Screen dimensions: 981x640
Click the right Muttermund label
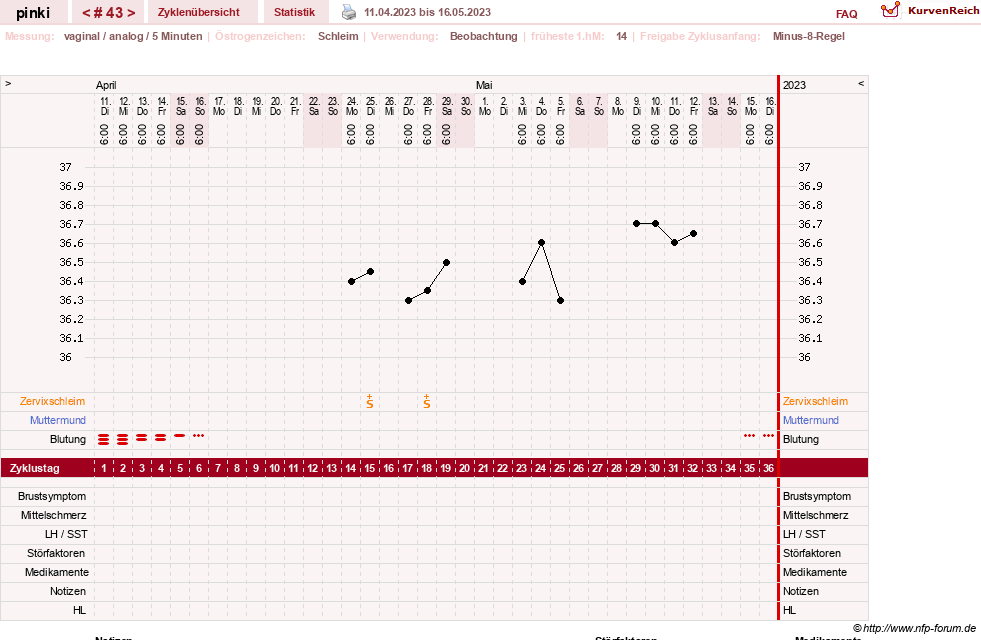coord(811,420)
